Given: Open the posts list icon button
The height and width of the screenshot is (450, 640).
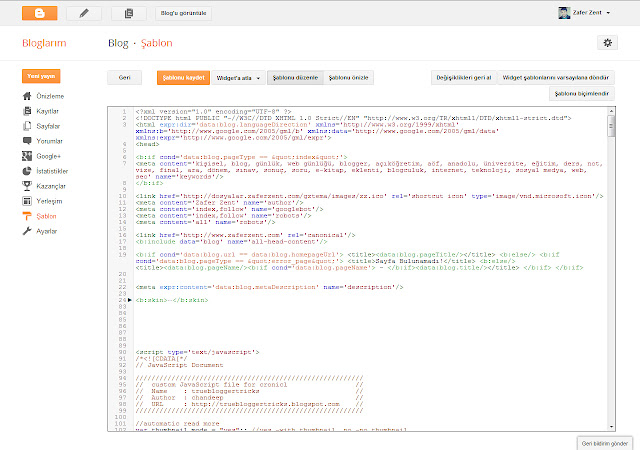Looking at the screenshot, I should [x=129, y=13].
